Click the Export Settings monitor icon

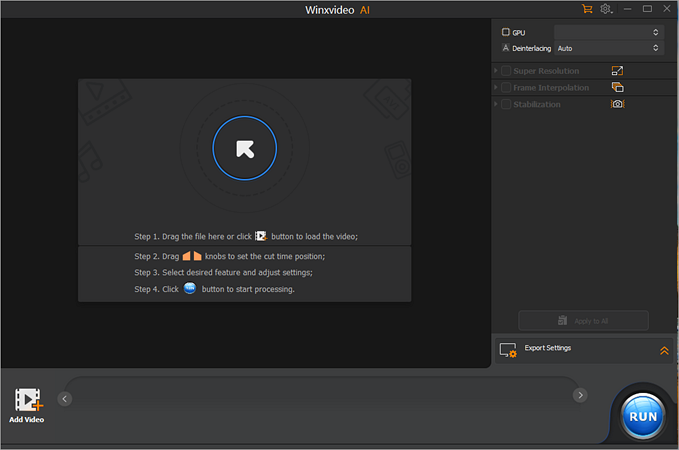[x=508, y=350]
